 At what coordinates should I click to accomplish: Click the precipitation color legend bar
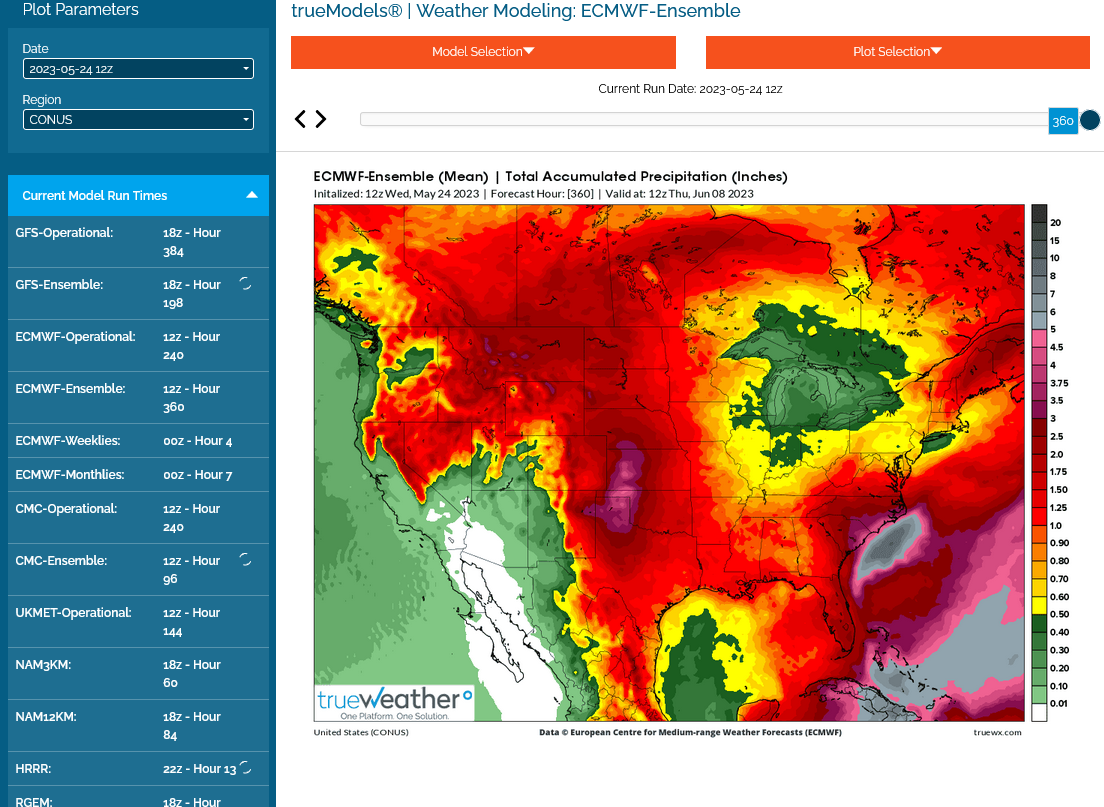(1039, 463)
